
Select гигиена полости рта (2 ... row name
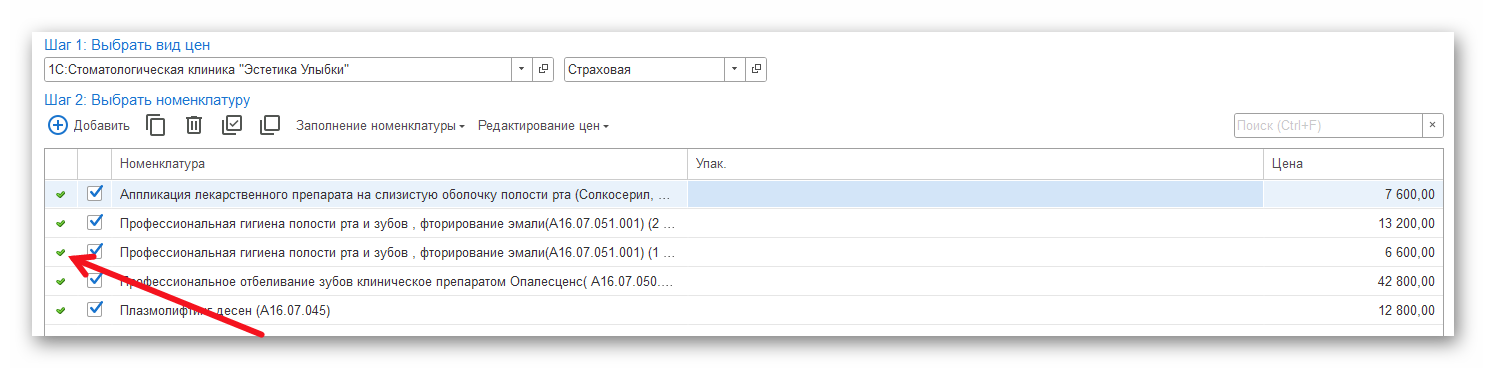[x=397, y=223]
